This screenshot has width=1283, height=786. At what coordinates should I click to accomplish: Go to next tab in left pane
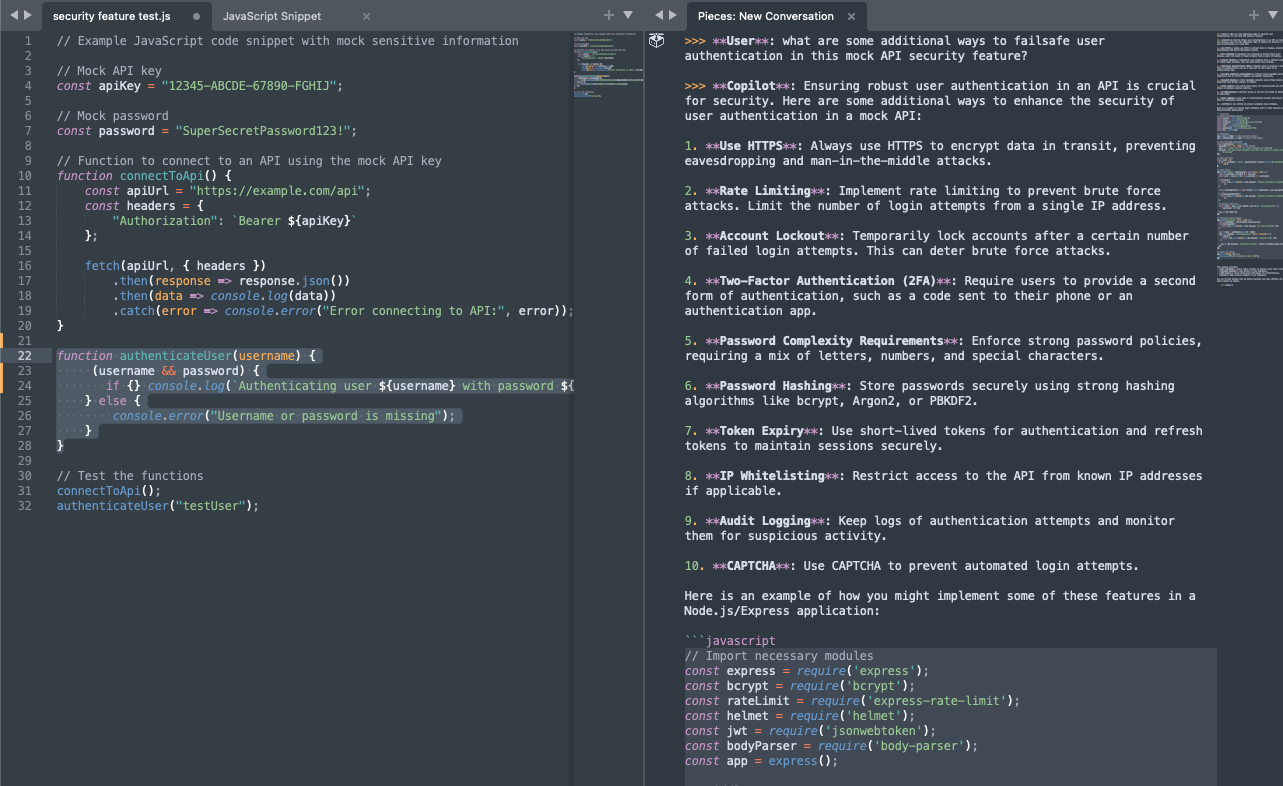coord(28,15)
